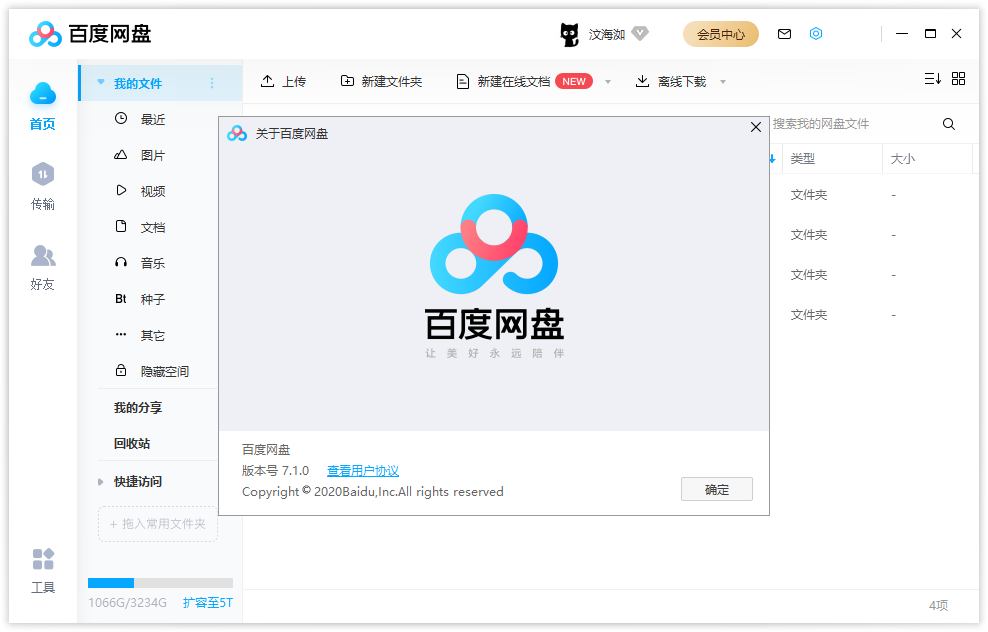Select 其它 in the sidebar
988x632 pixels.
point(152,335)
